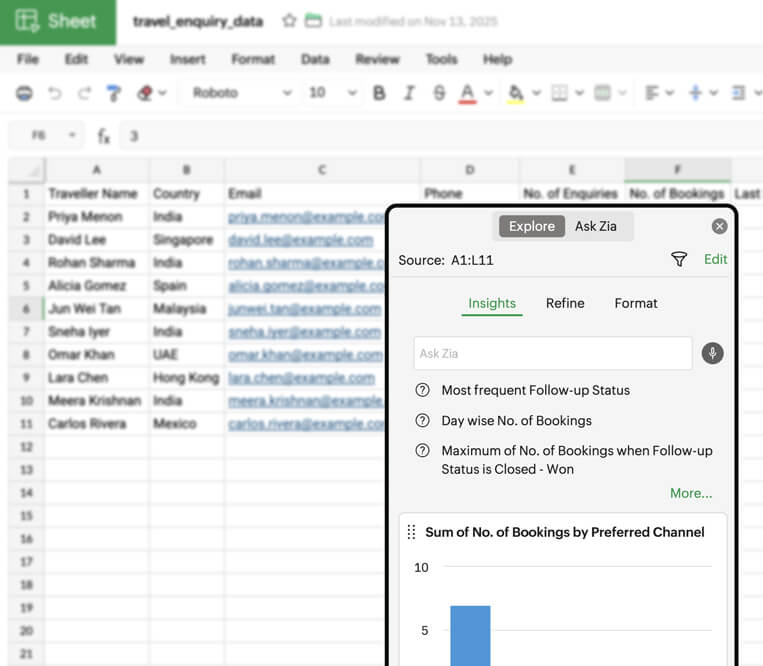Click the drag handle beside chart title
This screenshot has height=666, width=763.
(411, 532)
